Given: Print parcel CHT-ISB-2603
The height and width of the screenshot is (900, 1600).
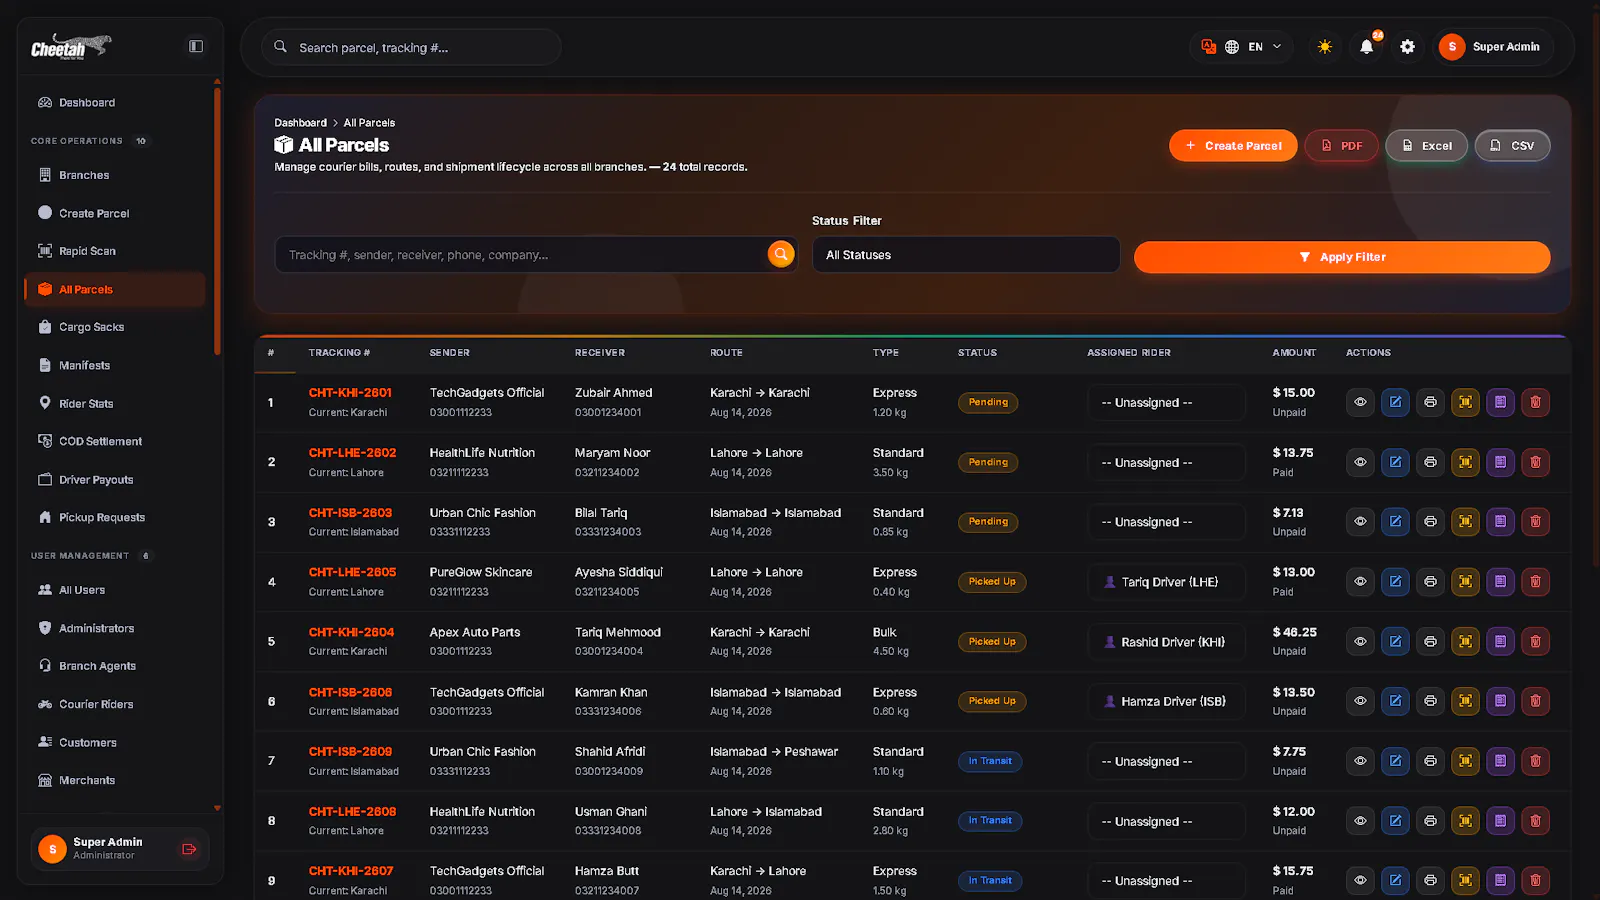Looking at the screenshot, I should (1430, 521).
